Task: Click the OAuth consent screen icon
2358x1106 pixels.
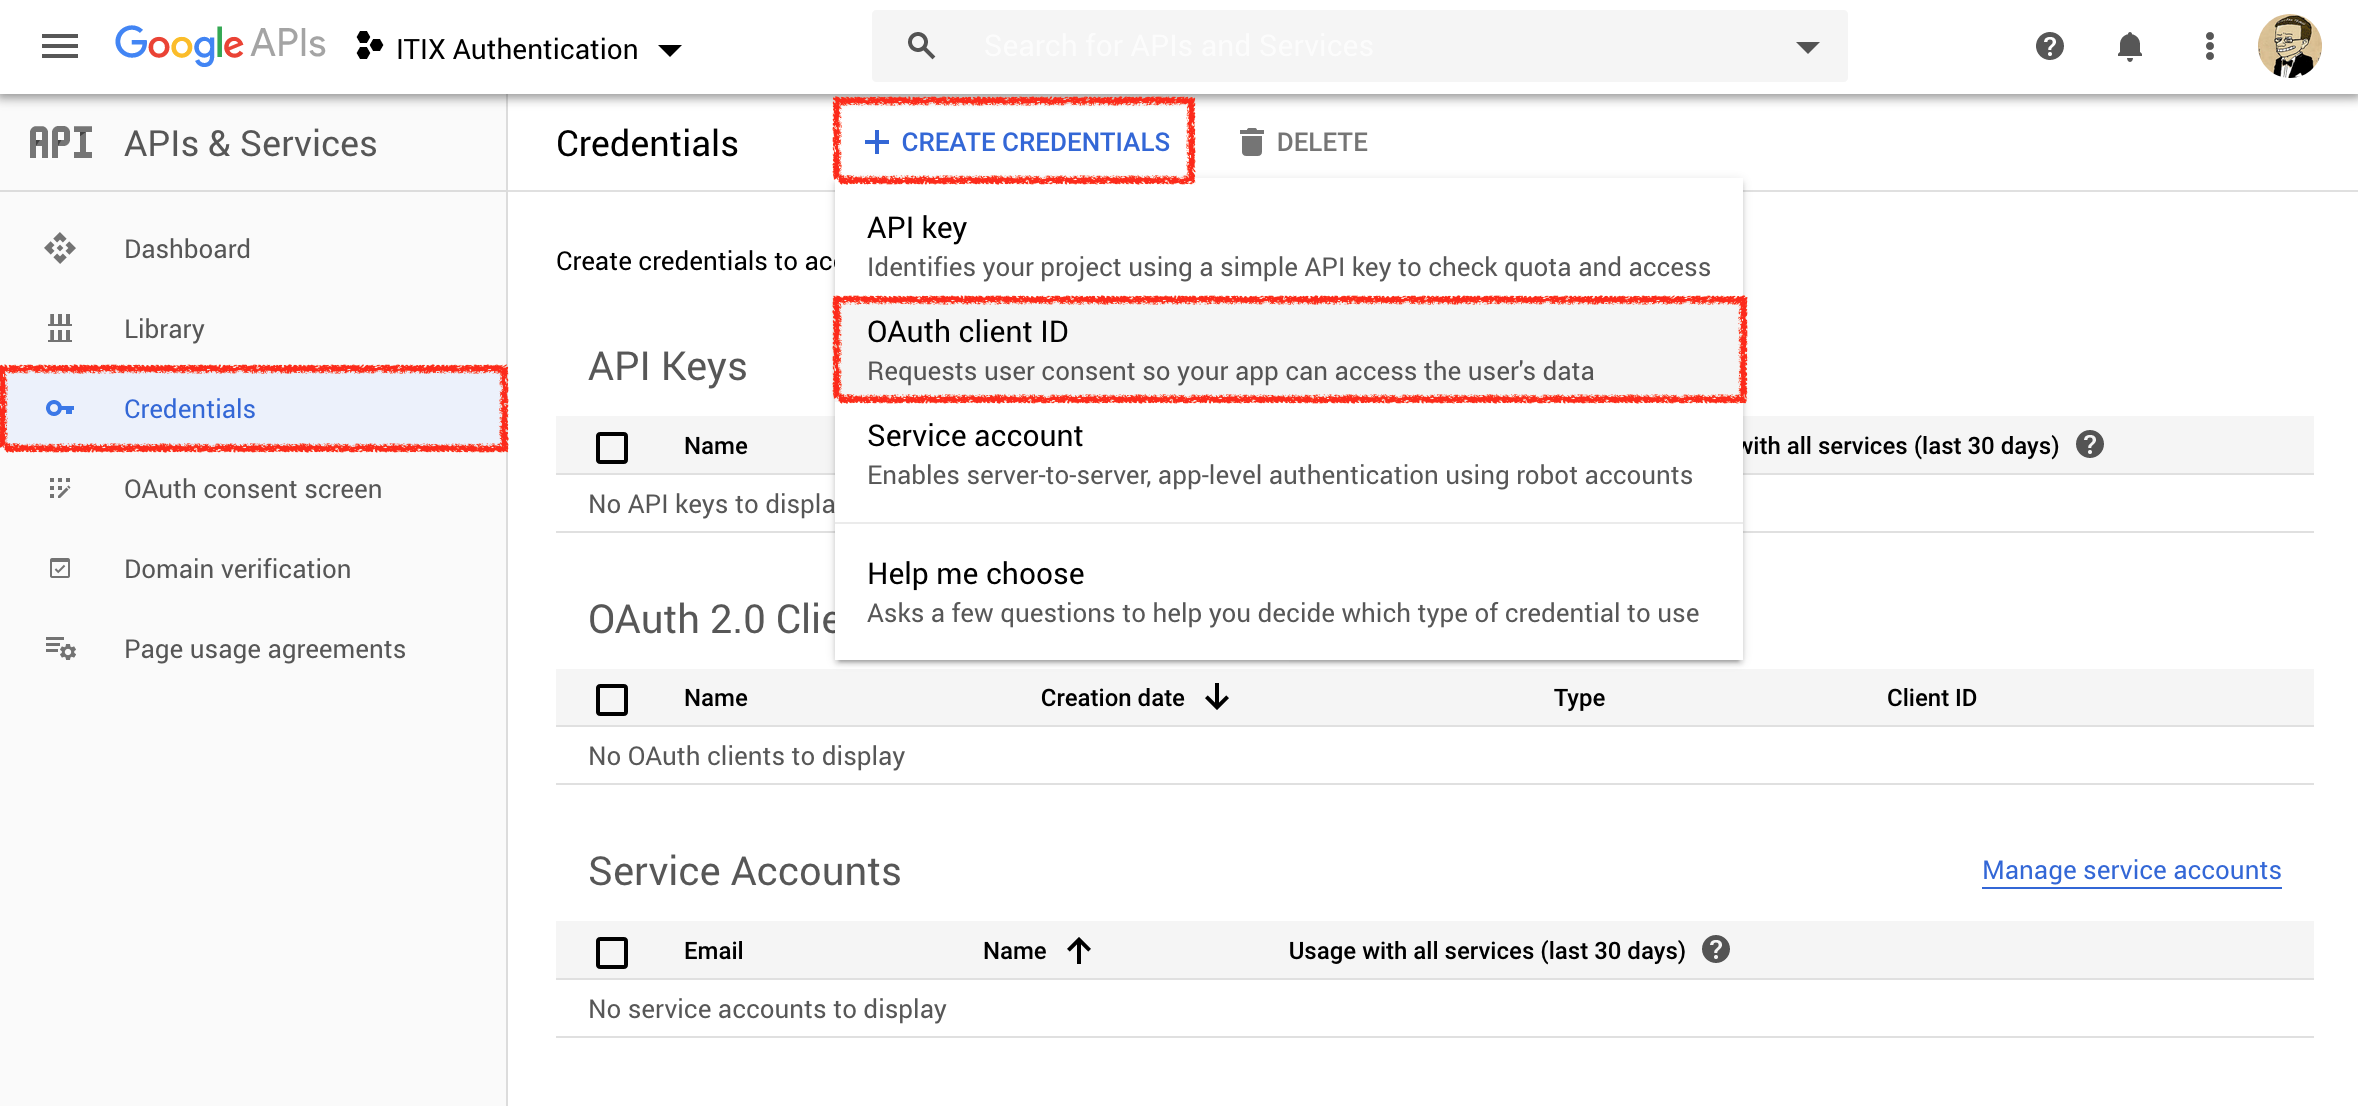Action: (60, 488)
